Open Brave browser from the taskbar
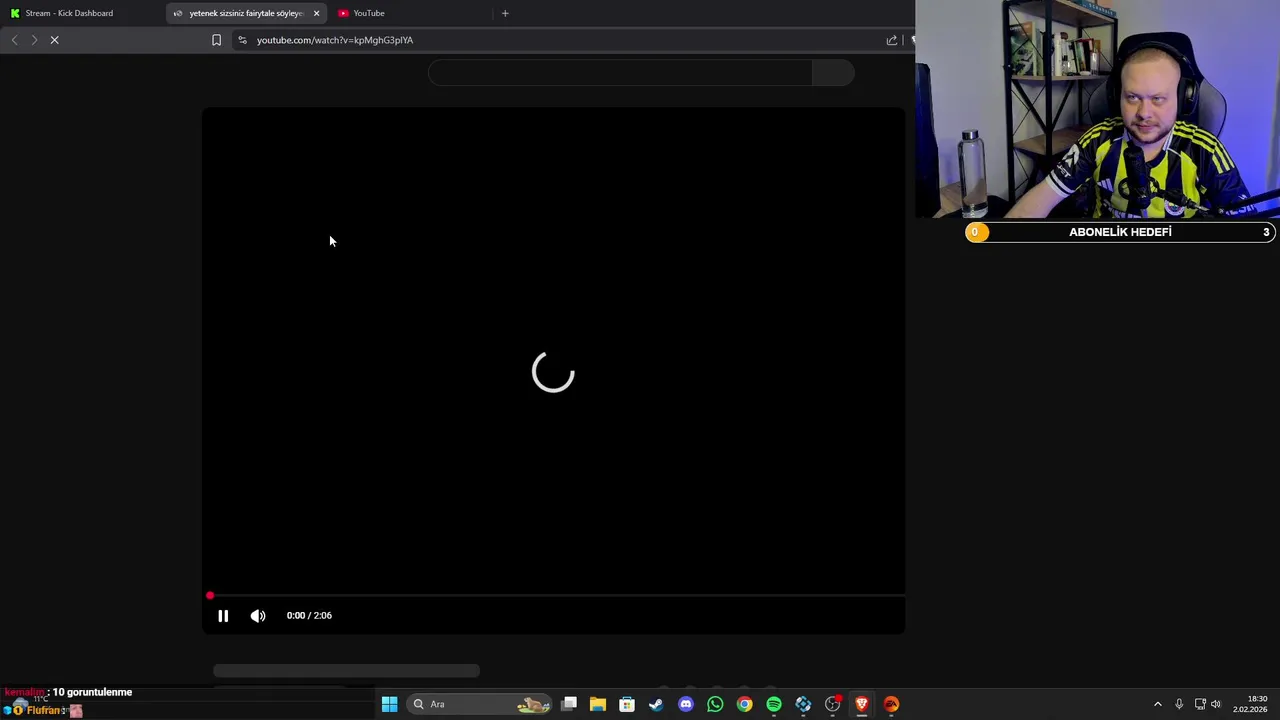 coord(862,704)
